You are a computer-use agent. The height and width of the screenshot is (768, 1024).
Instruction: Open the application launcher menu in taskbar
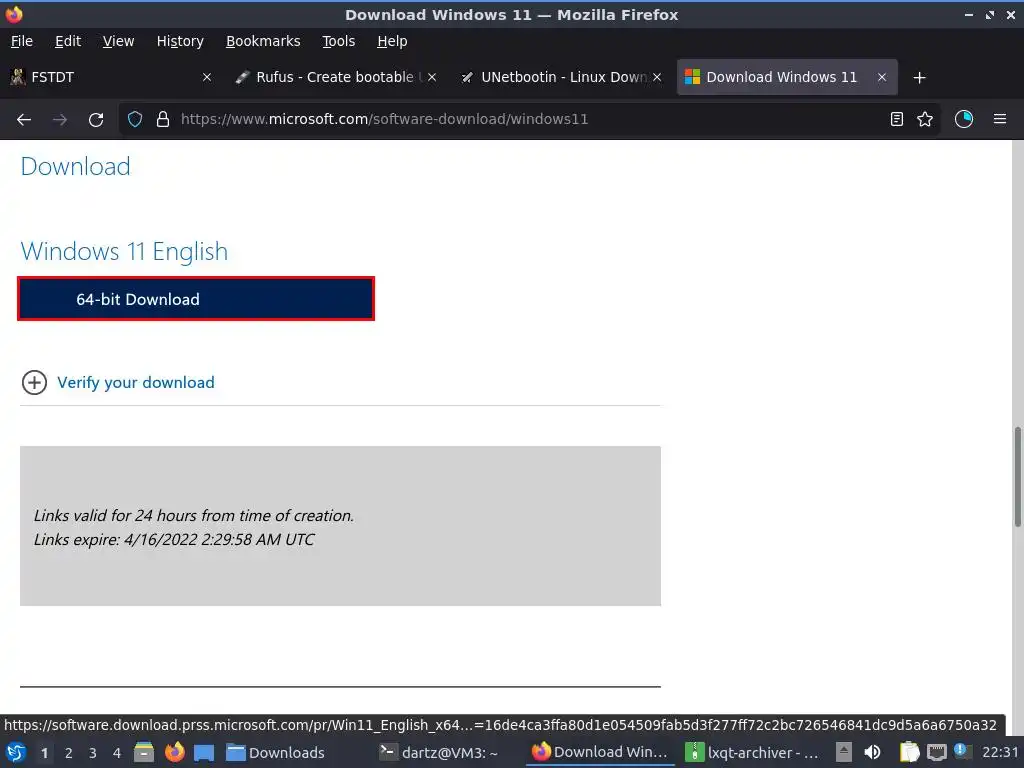coord(16,752)
